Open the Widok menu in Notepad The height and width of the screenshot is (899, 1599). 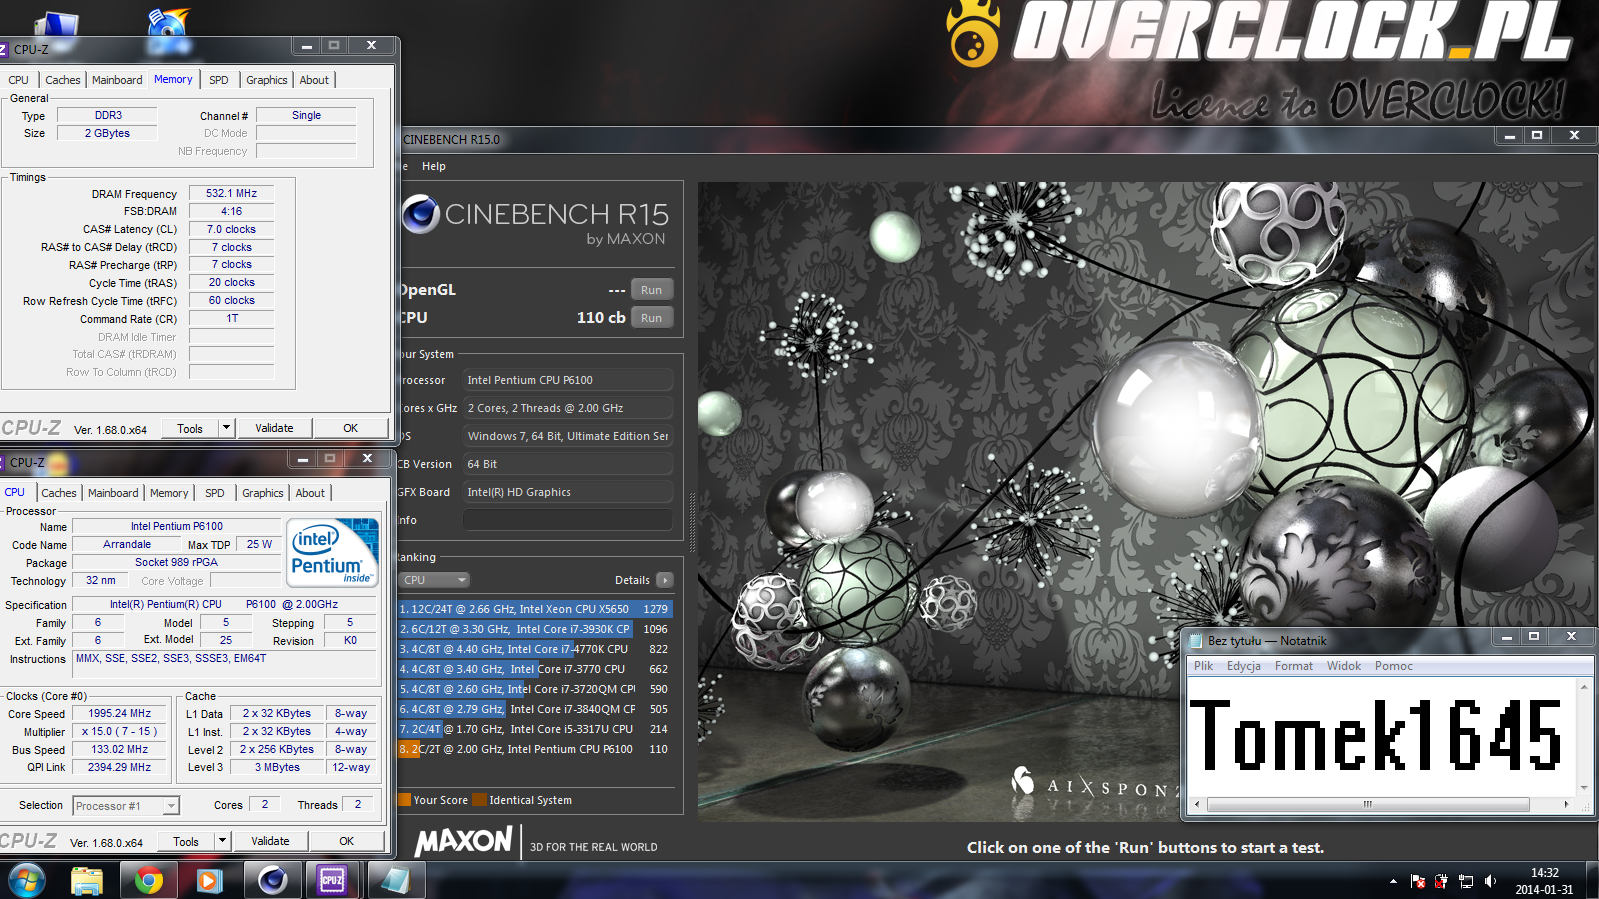coord(1344,666)
